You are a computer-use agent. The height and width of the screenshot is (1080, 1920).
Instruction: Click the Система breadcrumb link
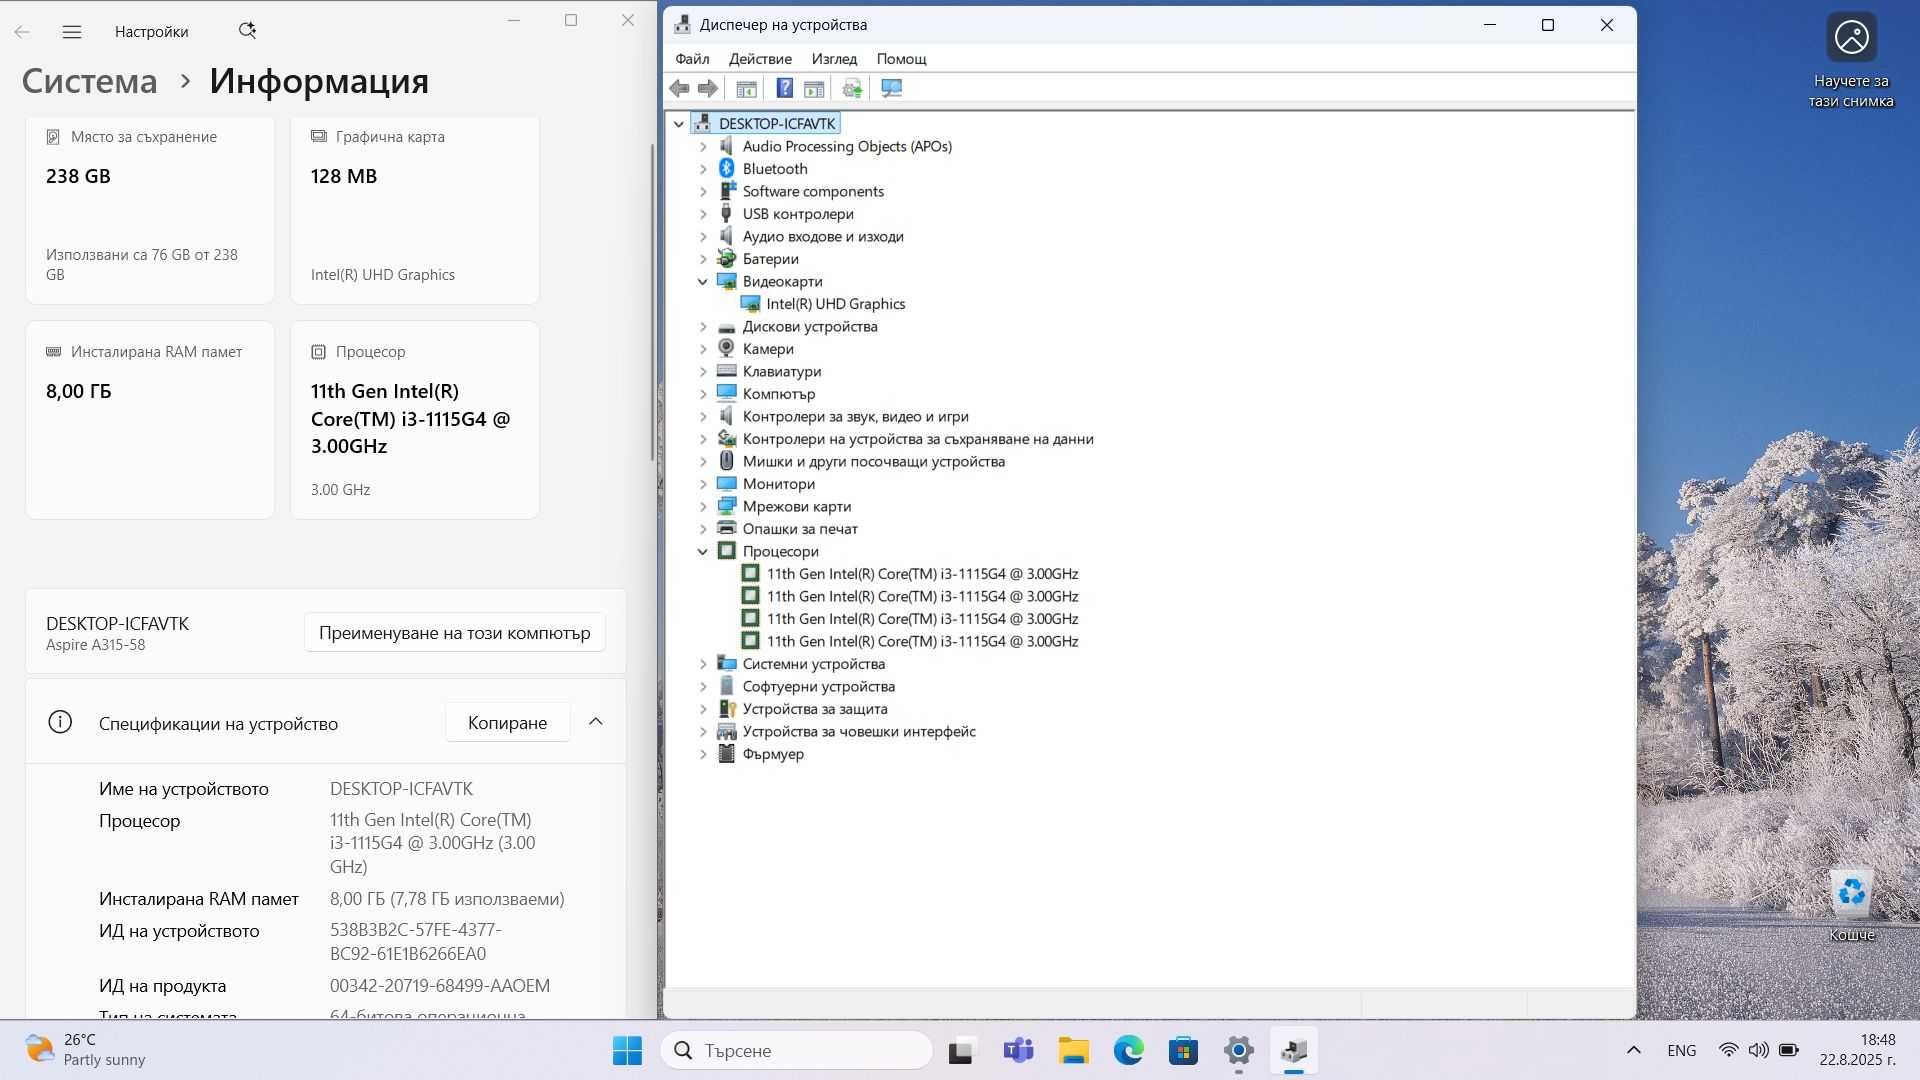[x=90, y=81]
